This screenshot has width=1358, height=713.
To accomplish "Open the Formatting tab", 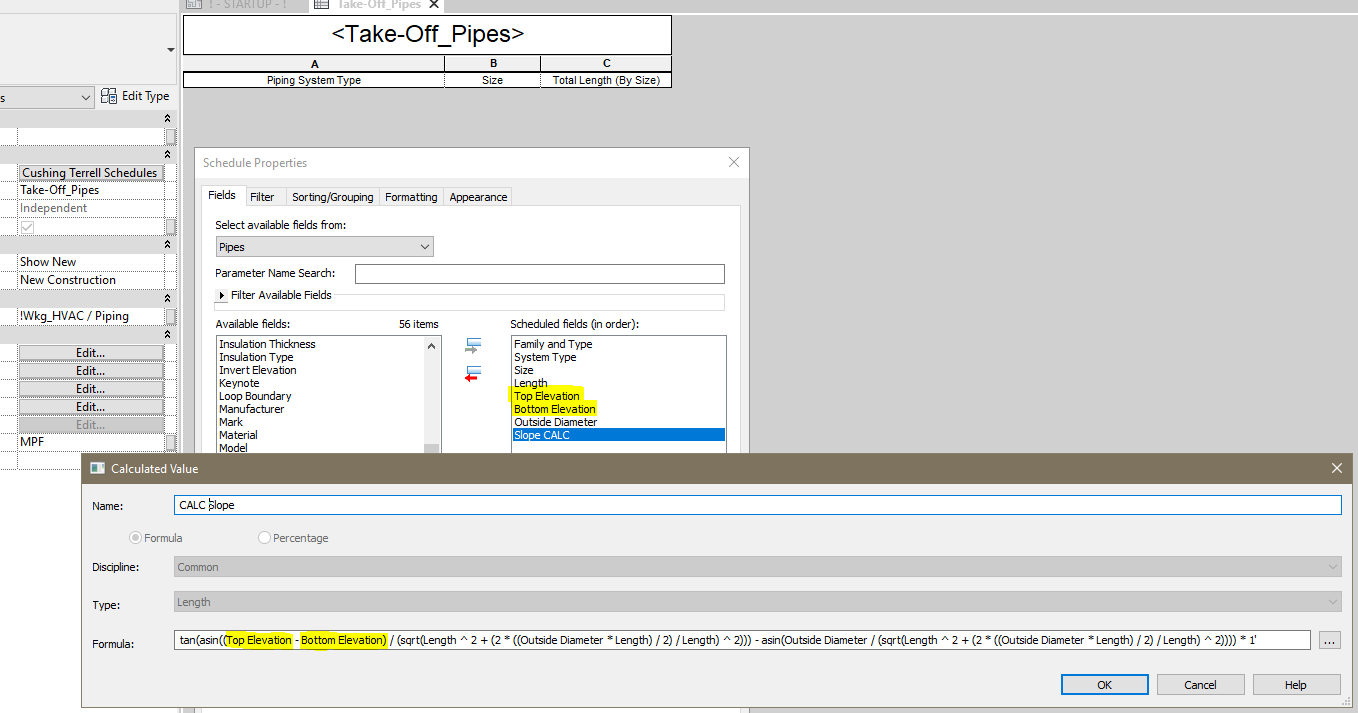I will click(x=411, y=197).
